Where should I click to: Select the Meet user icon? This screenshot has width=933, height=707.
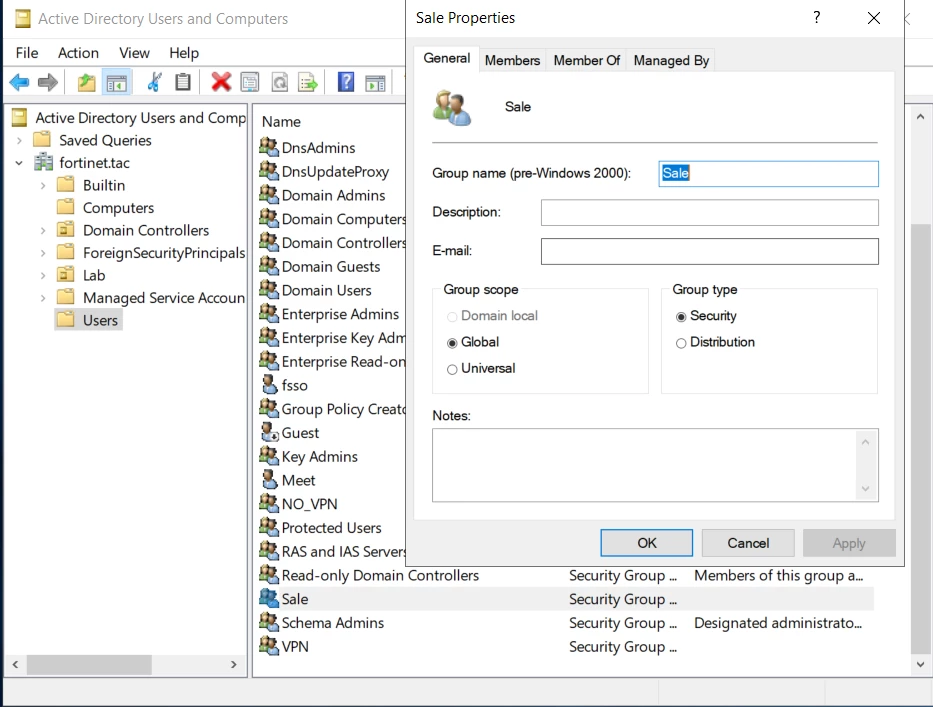(x=270, y=480)
